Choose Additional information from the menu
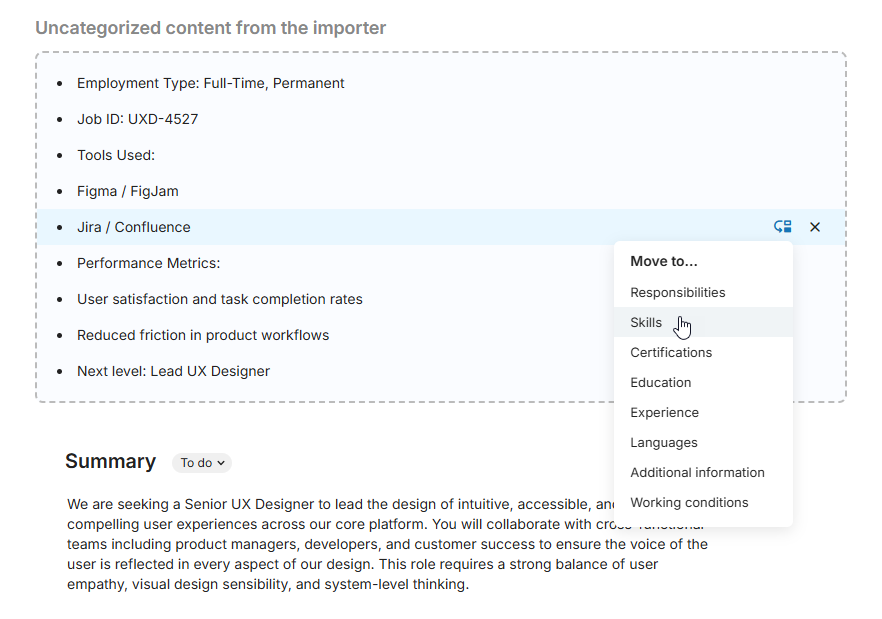The image size is (882, 619). [697, 472]
